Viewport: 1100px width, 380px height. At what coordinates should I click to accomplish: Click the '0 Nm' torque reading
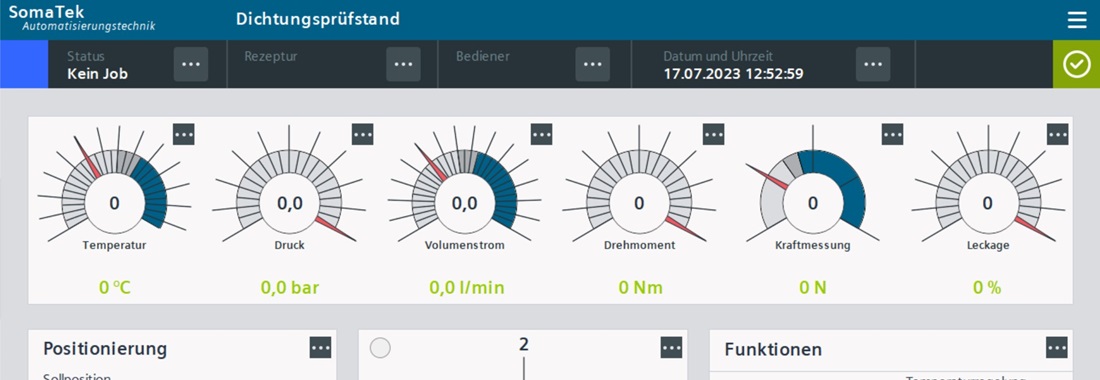(x=640, y=287)
